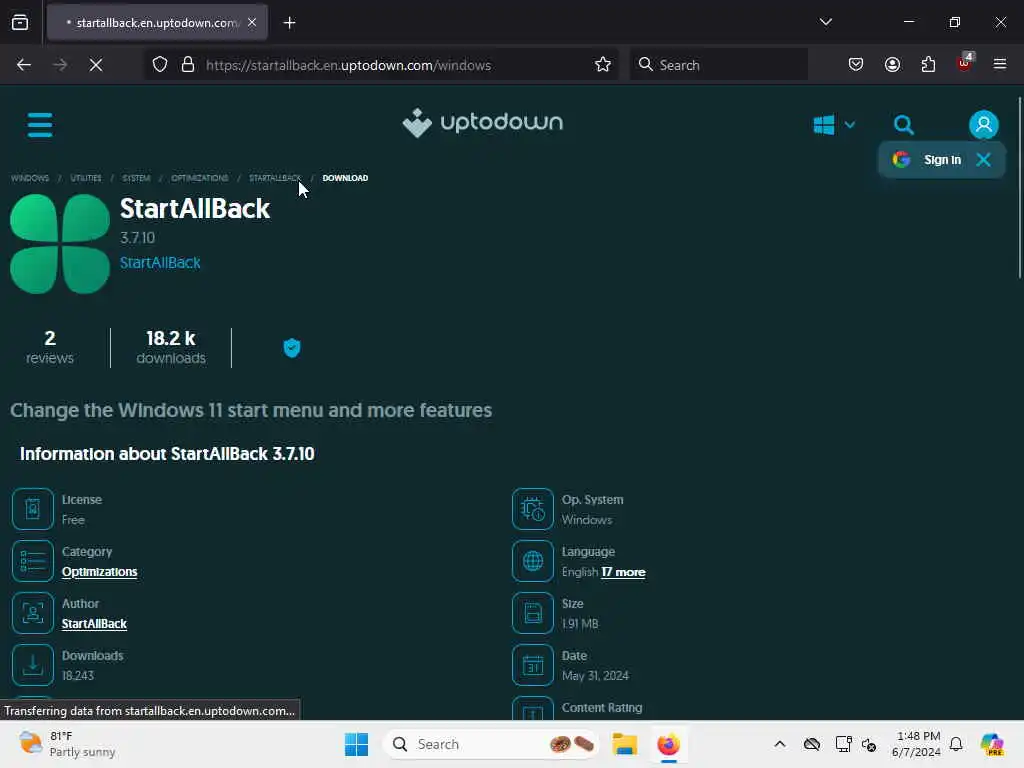Open a new browser tab
The image size is (1024, 768).
point(289,23)
